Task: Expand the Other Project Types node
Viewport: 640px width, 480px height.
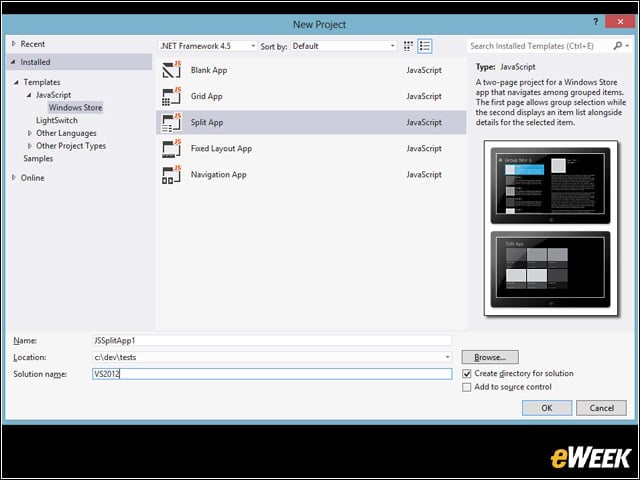Action: 30,146
